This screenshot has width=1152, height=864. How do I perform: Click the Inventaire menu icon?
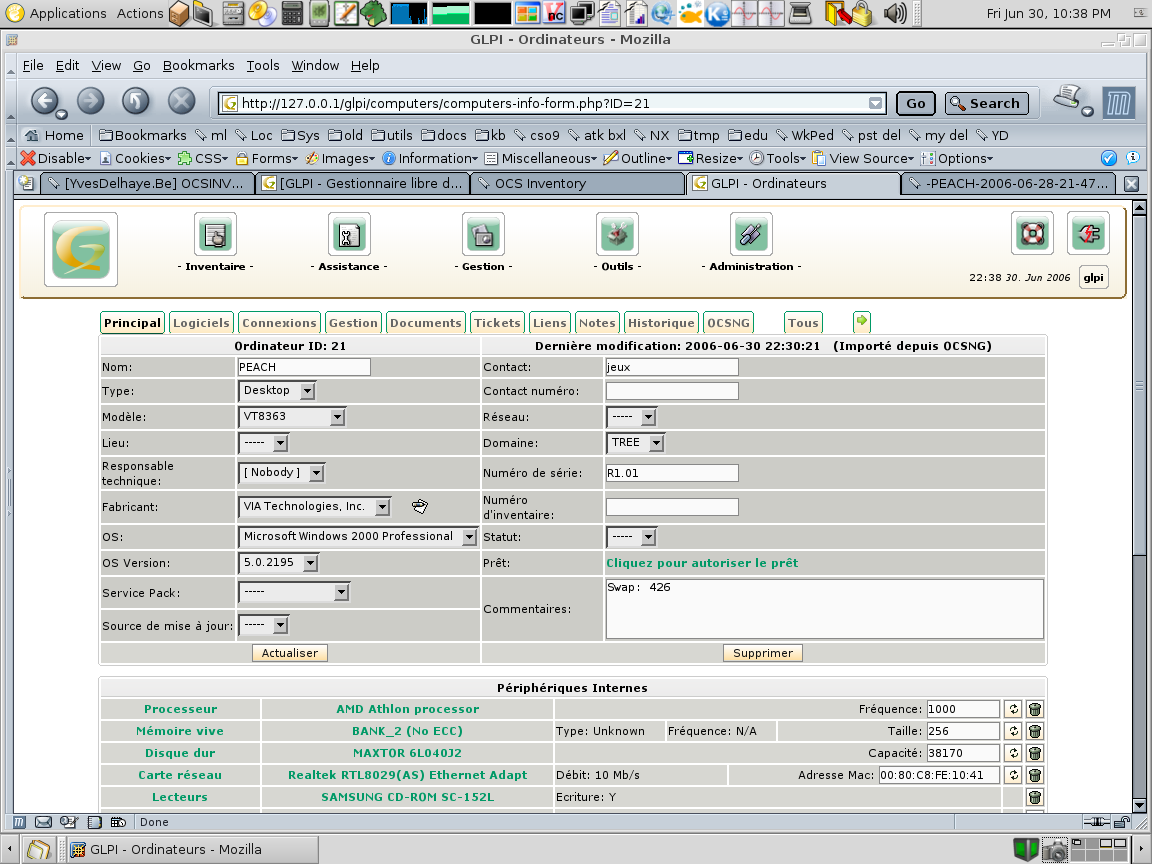pos(215,234)
